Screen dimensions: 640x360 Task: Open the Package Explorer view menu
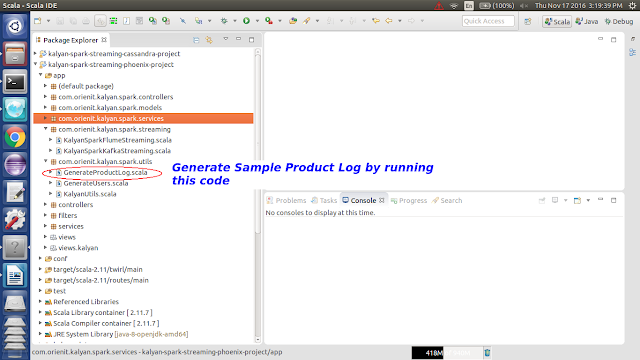coord(225,39)
